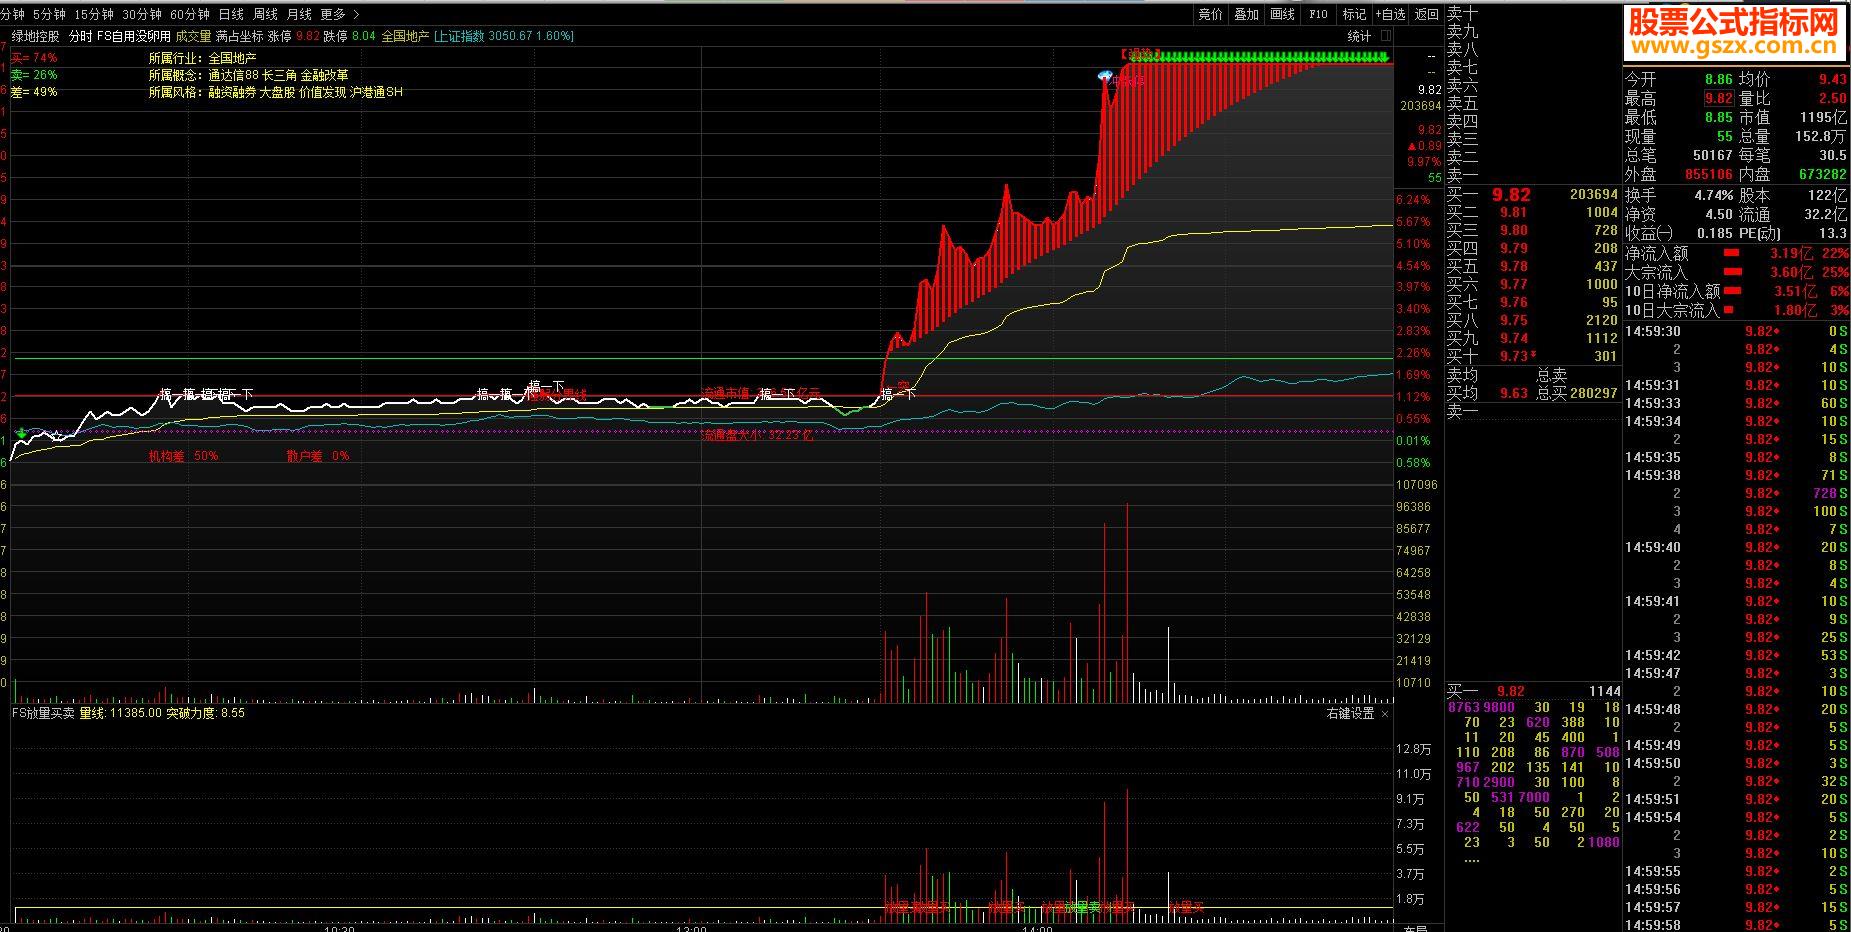Click the 所属概念 concept line
The width and height of the screenshot is (1851, 932).
248,75
